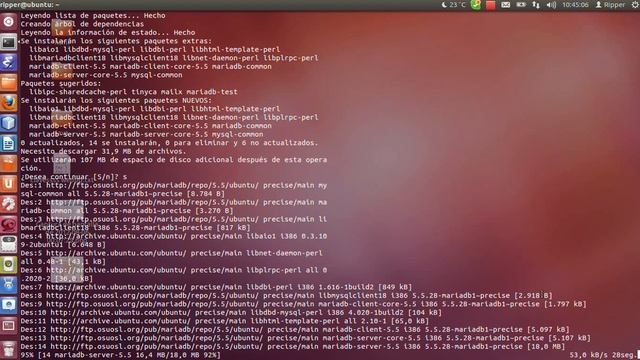Viewport: 640px width, 360px height.
Task: Open the olive green launcher icon
Action: 9,264
